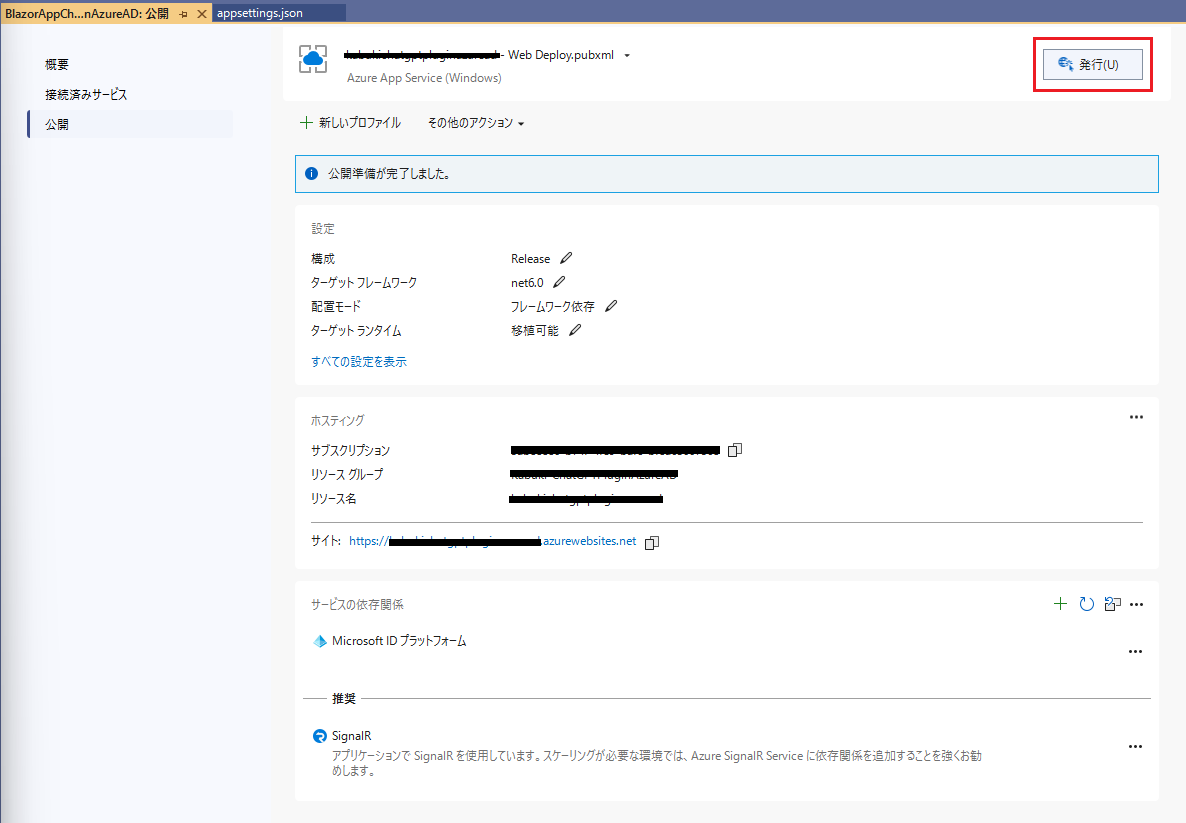Click the フレームワーク依存 value
The height and width of the screenshot is (823, 1186).
[552, 306]
